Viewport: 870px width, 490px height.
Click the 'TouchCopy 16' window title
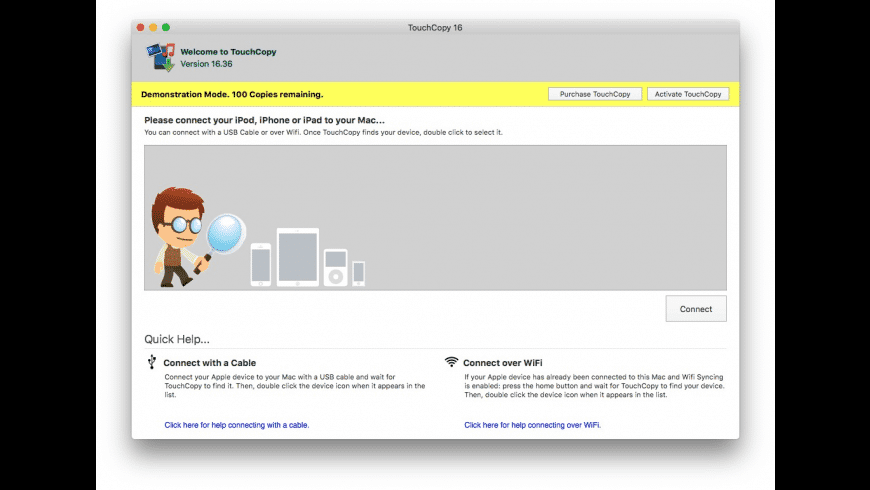pos(435,28)
